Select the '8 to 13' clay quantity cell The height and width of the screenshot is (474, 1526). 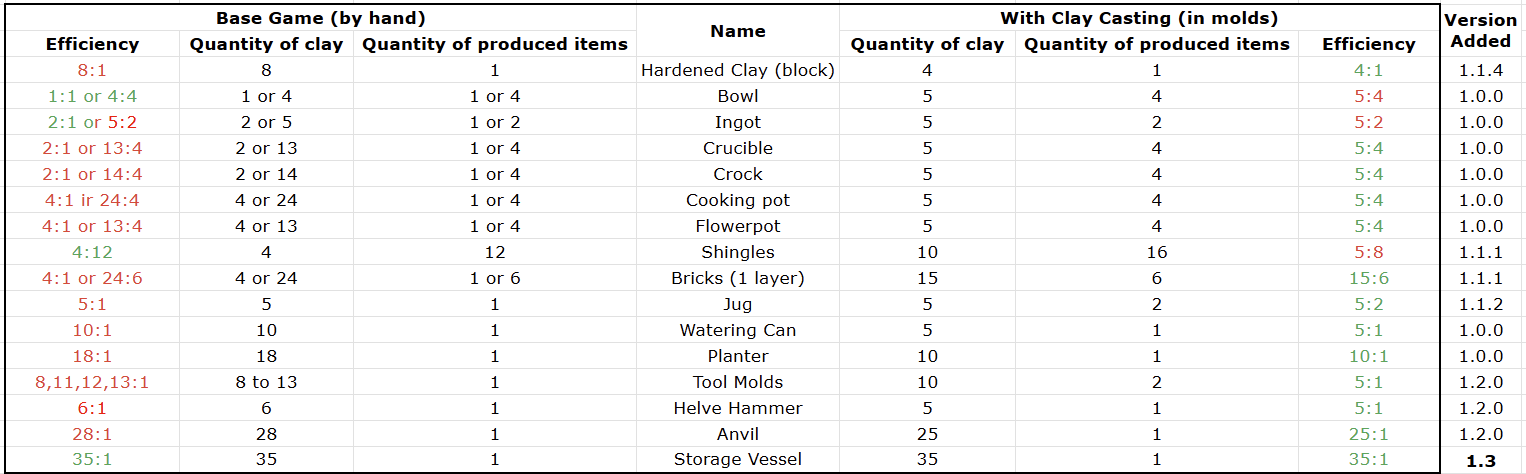[x=266, y=382]
